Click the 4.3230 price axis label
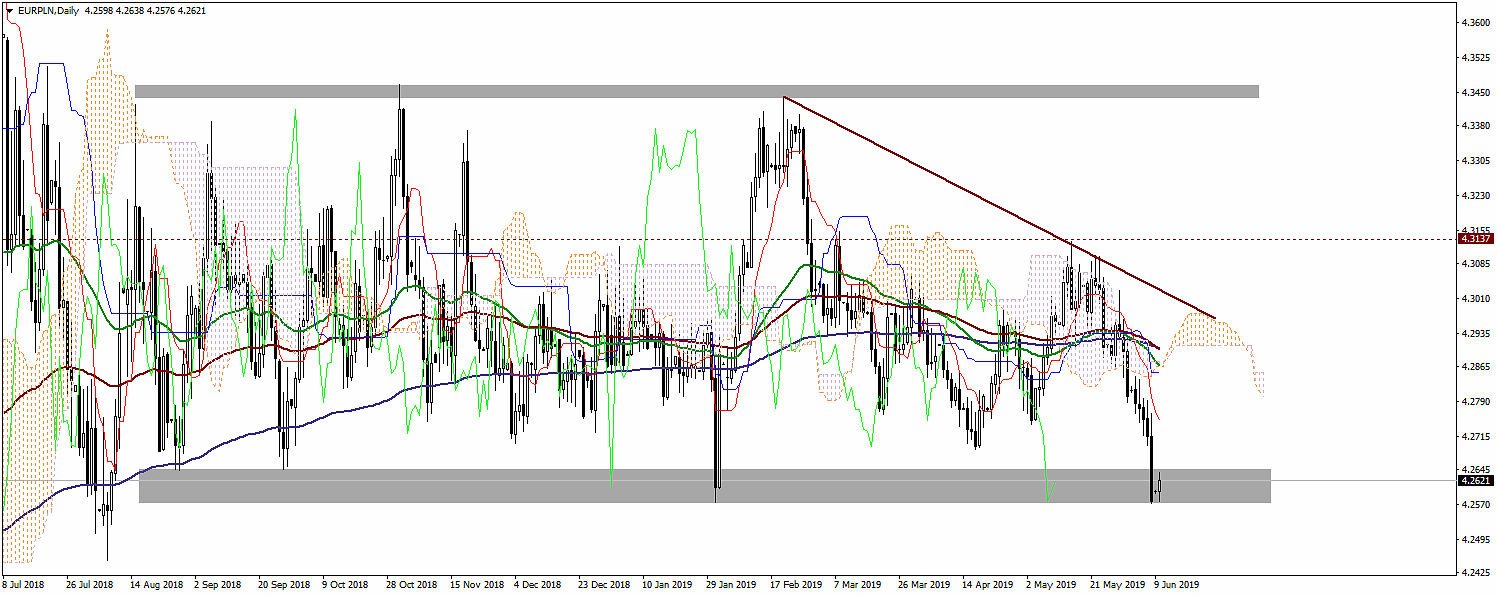The width and height of the screenshot is (1497, 596). (x=1476, y=195)
